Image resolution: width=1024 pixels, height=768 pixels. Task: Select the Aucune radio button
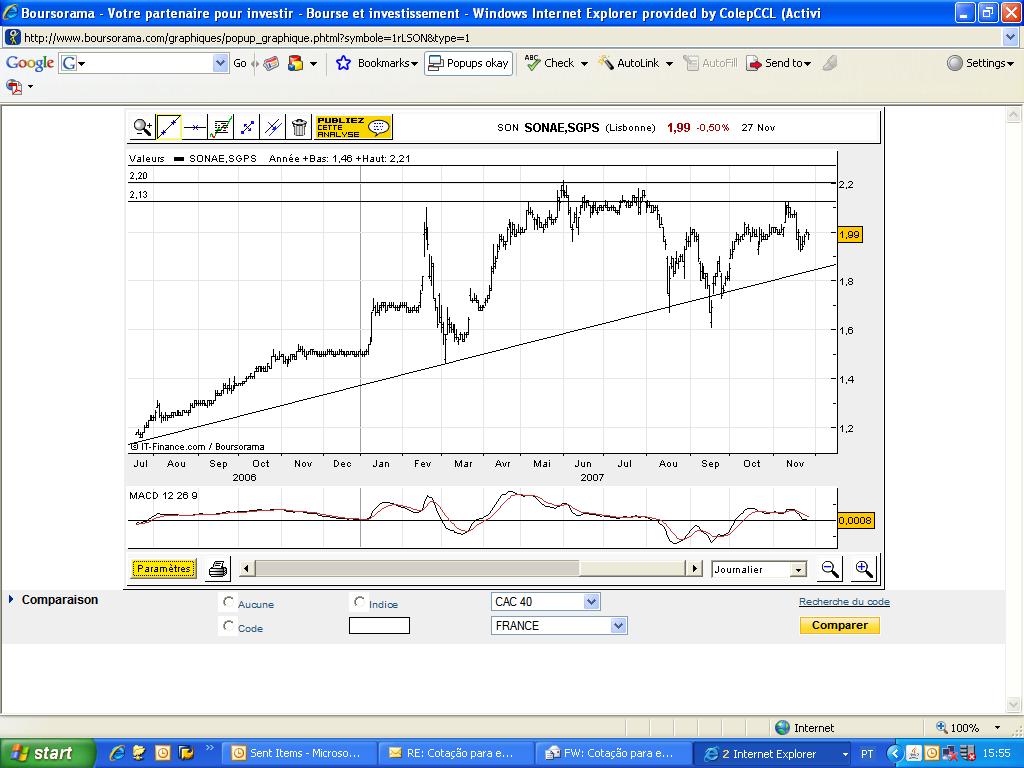coord(229,602)
